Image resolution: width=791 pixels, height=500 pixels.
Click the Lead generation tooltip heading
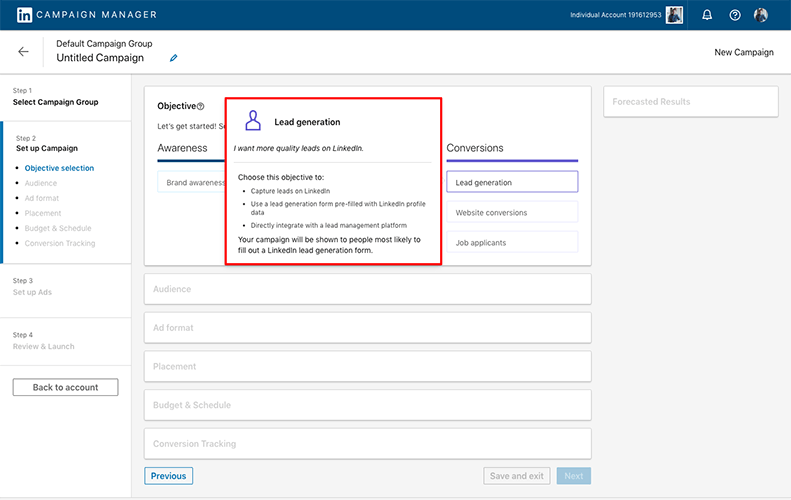click(x=307, y=122)
